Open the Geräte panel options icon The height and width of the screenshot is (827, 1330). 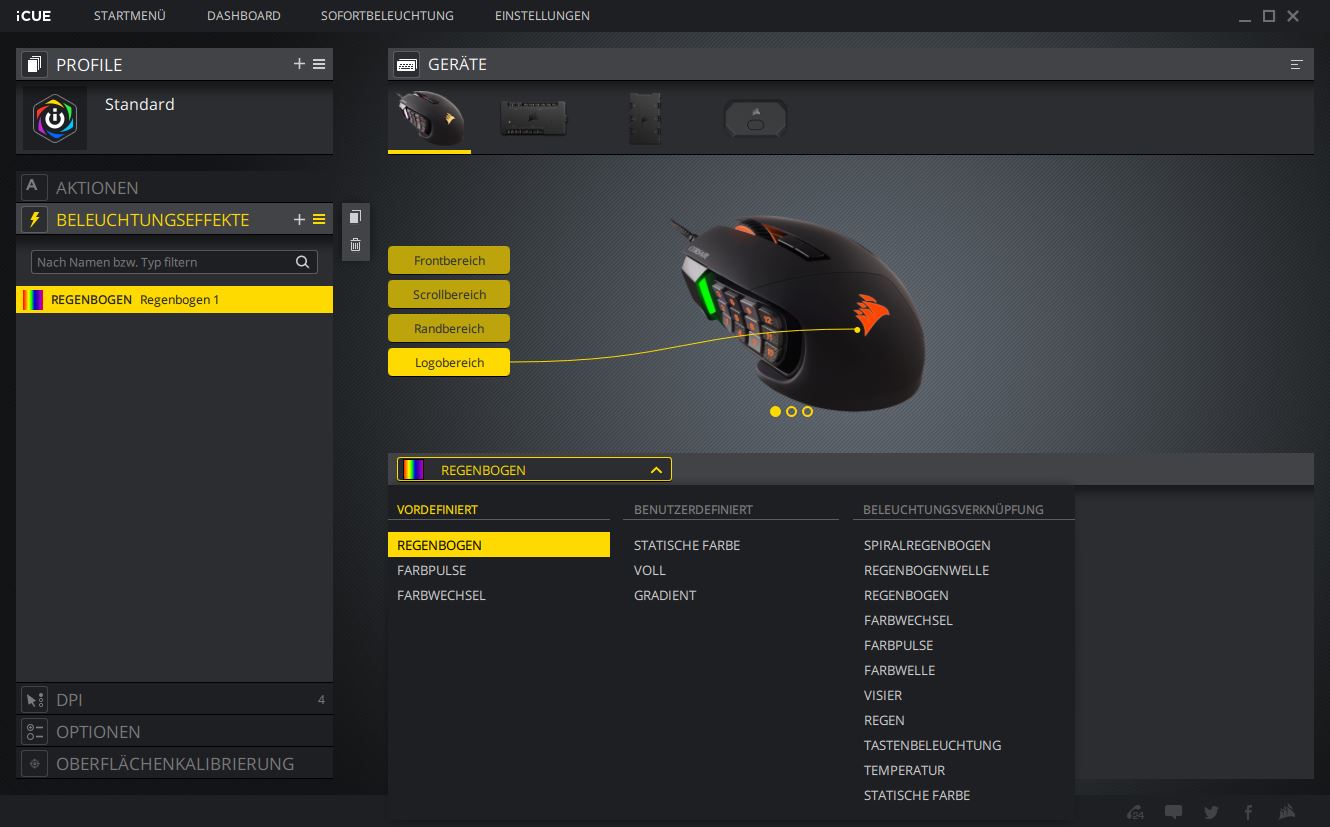(1297, 64)
